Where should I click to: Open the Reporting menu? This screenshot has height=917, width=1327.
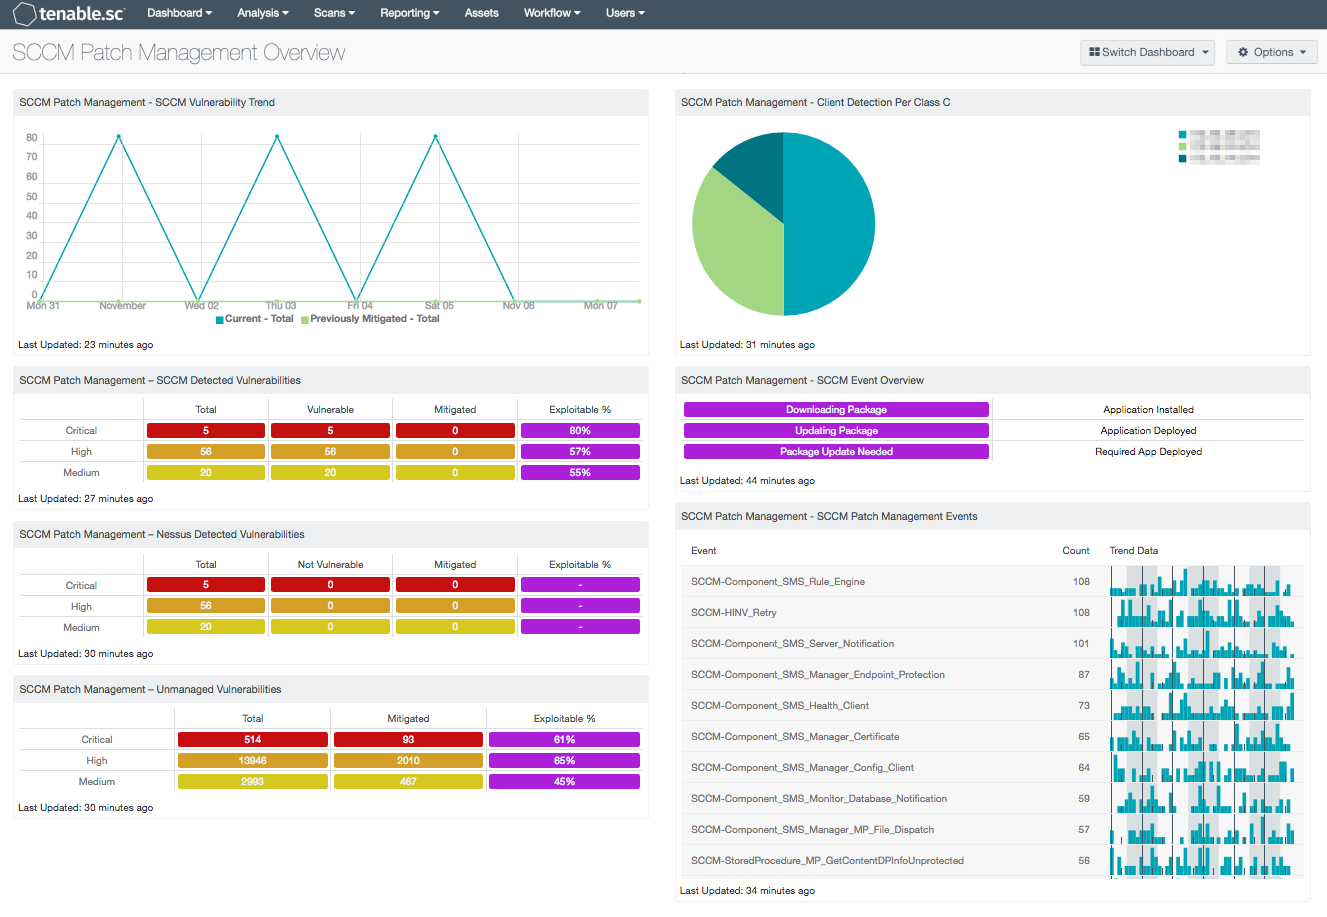pos(409,13)
